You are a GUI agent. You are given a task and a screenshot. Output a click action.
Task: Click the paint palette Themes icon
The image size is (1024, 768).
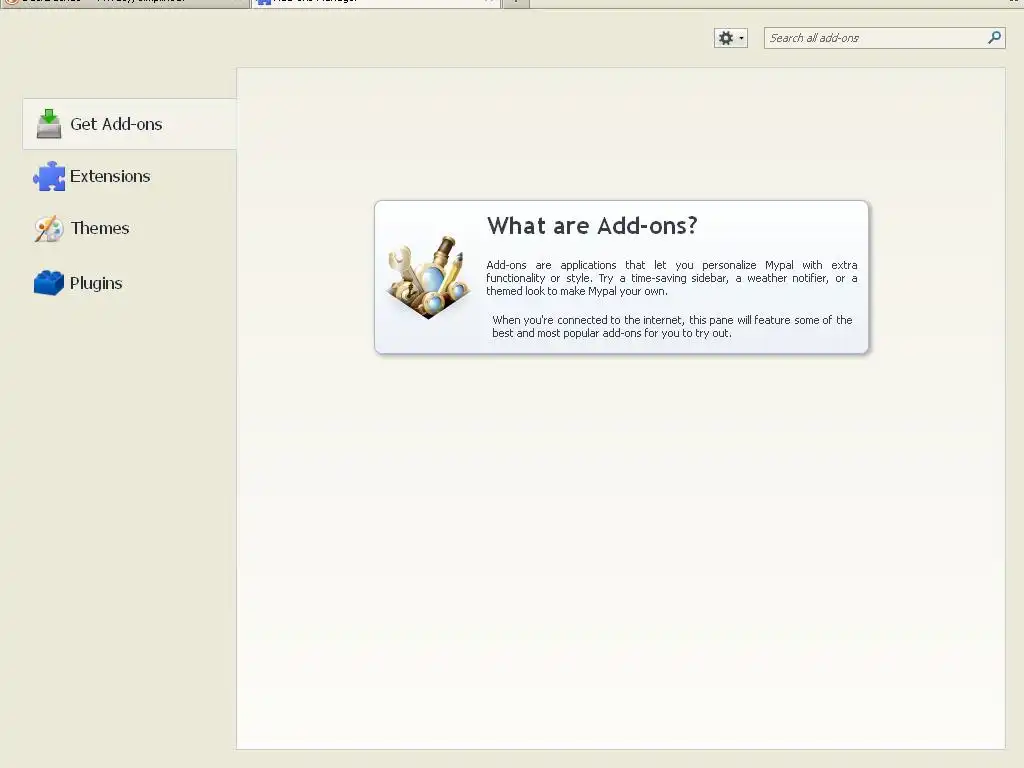pyautogui.click(x=49, y=229)
